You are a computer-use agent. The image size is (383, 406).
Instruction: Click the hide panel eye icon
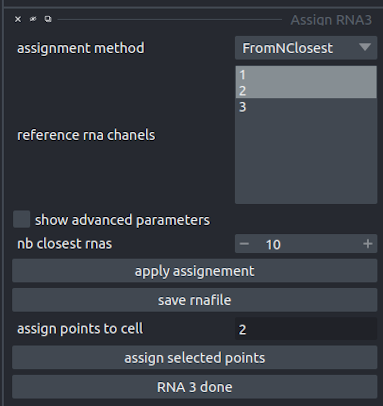(x=33, y=19)
